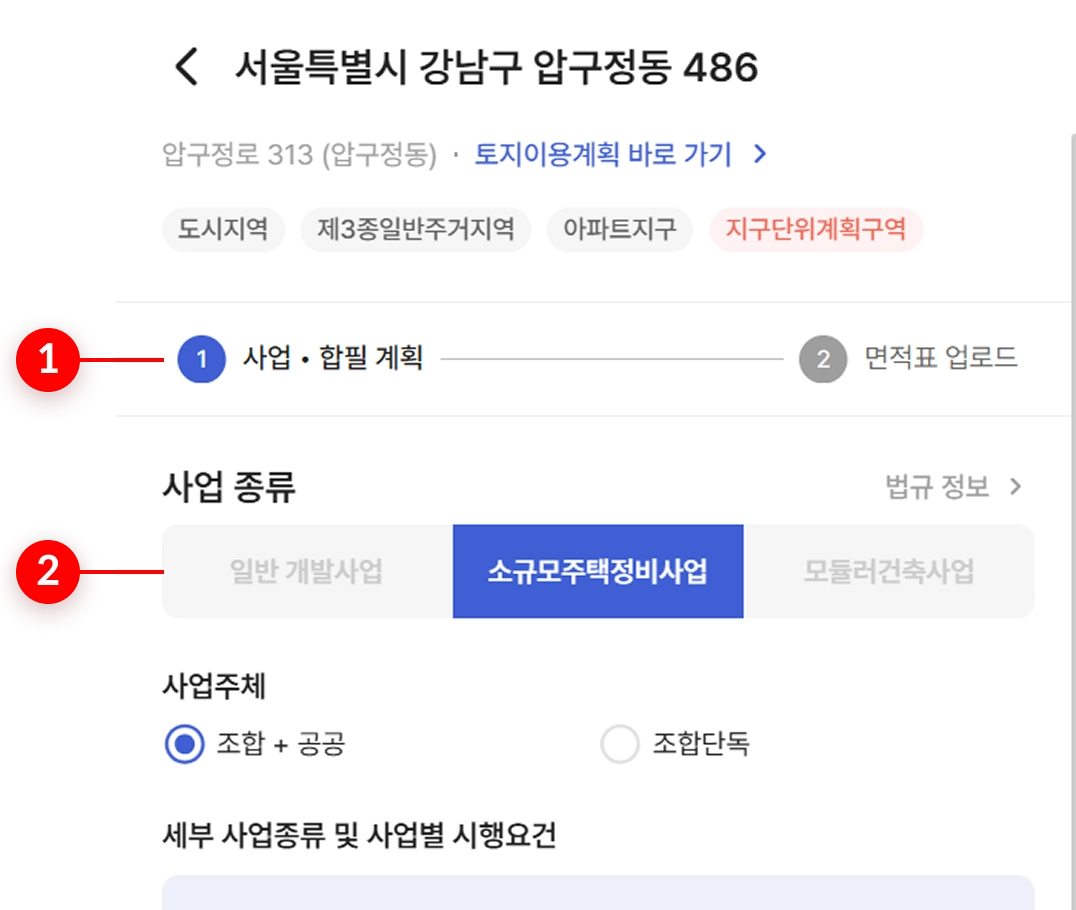Click the 아파트지구 tag chip
Image resolution: width=1076 pixels, height=910 pixels.
point(620,229)
